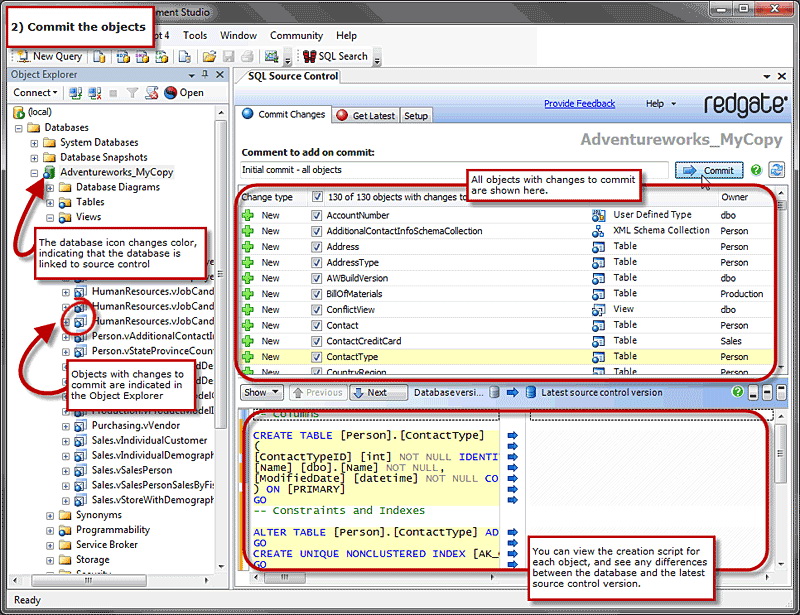Open the Connect dropdown
This screenshot has width=800, height=615.
pos(35,93)
